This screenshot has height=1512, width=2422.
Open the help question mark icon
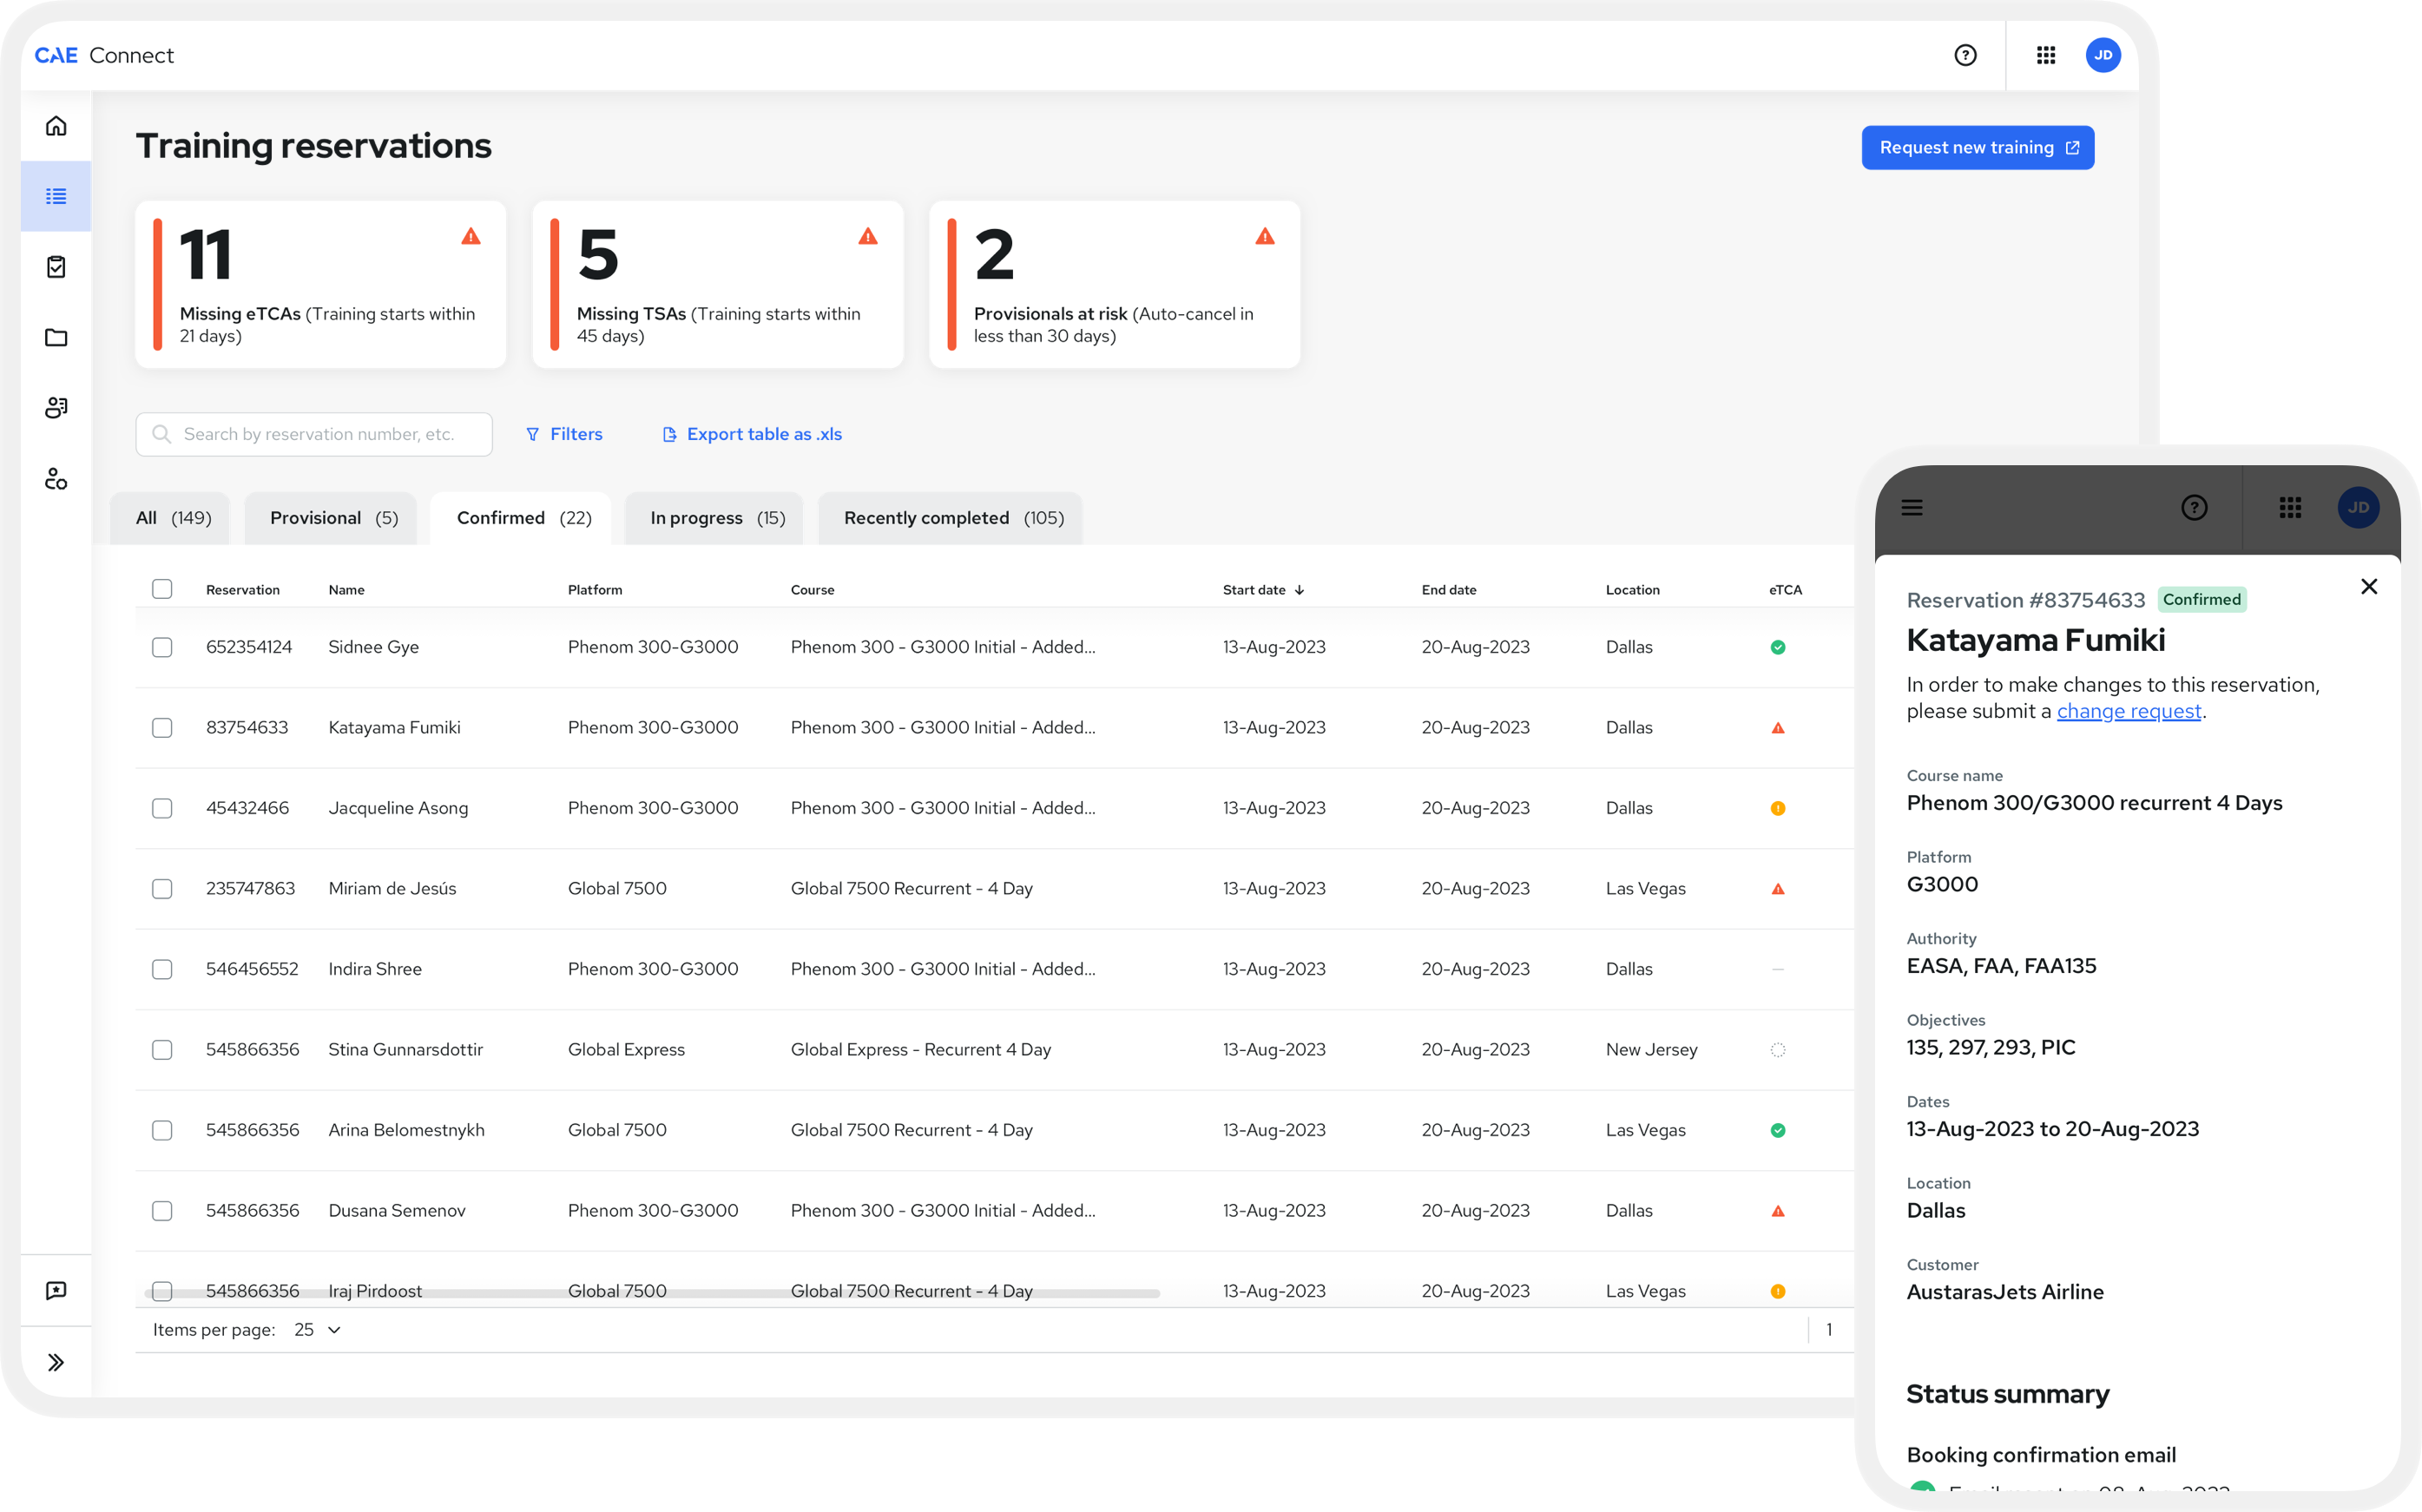click(x=1965, y=55)
